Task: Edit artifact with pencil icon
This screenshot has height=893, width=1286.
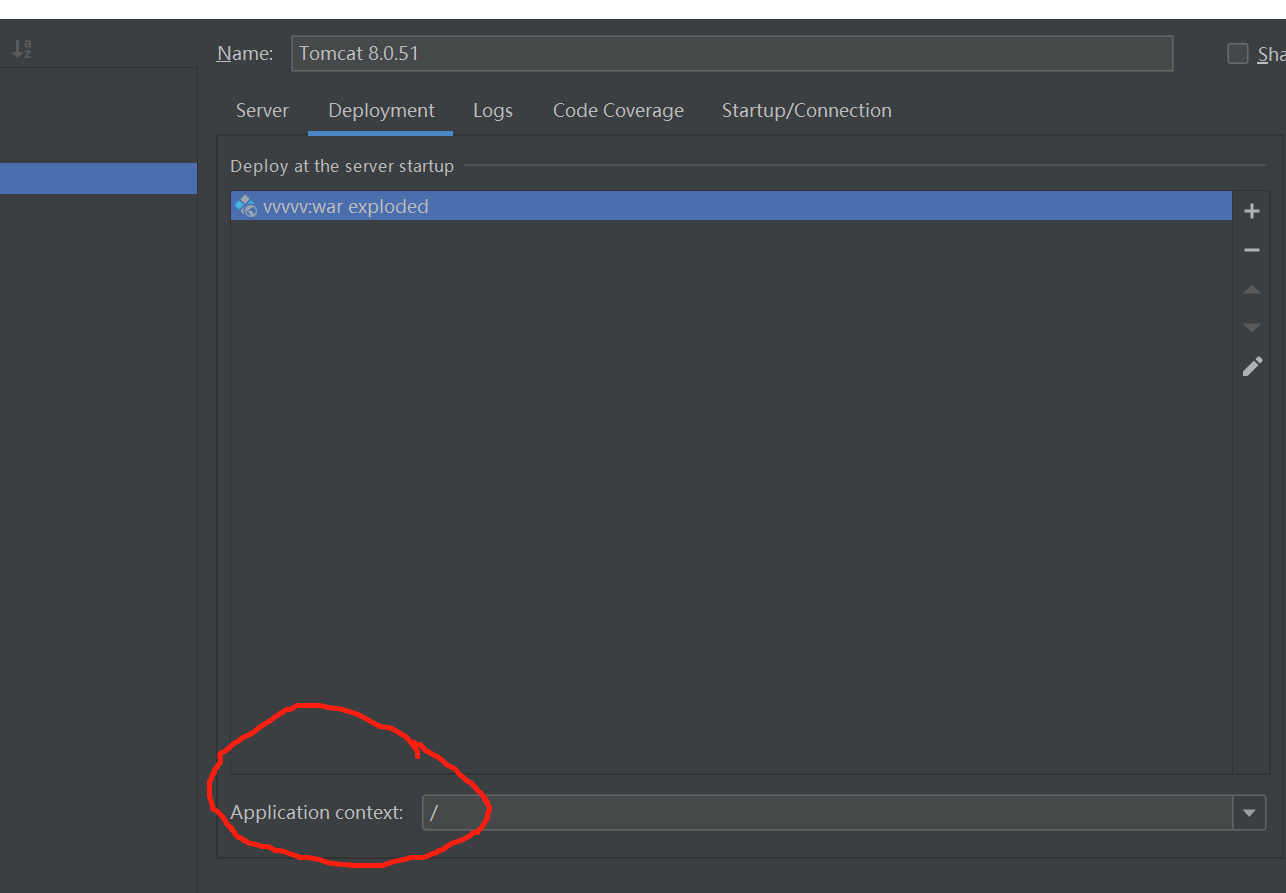Action: [1251, 366]
